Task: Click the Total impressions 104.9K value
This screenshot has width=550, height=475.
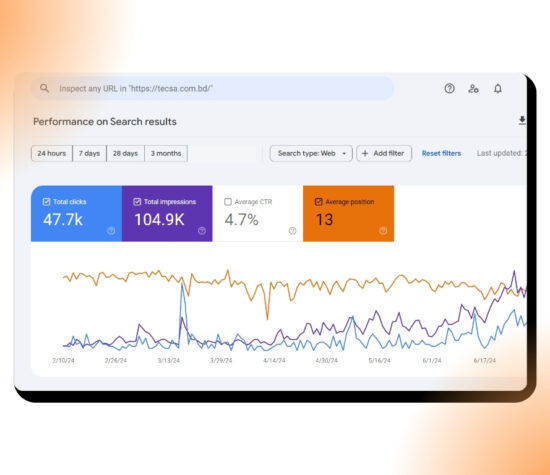Action: coord(159,220)
